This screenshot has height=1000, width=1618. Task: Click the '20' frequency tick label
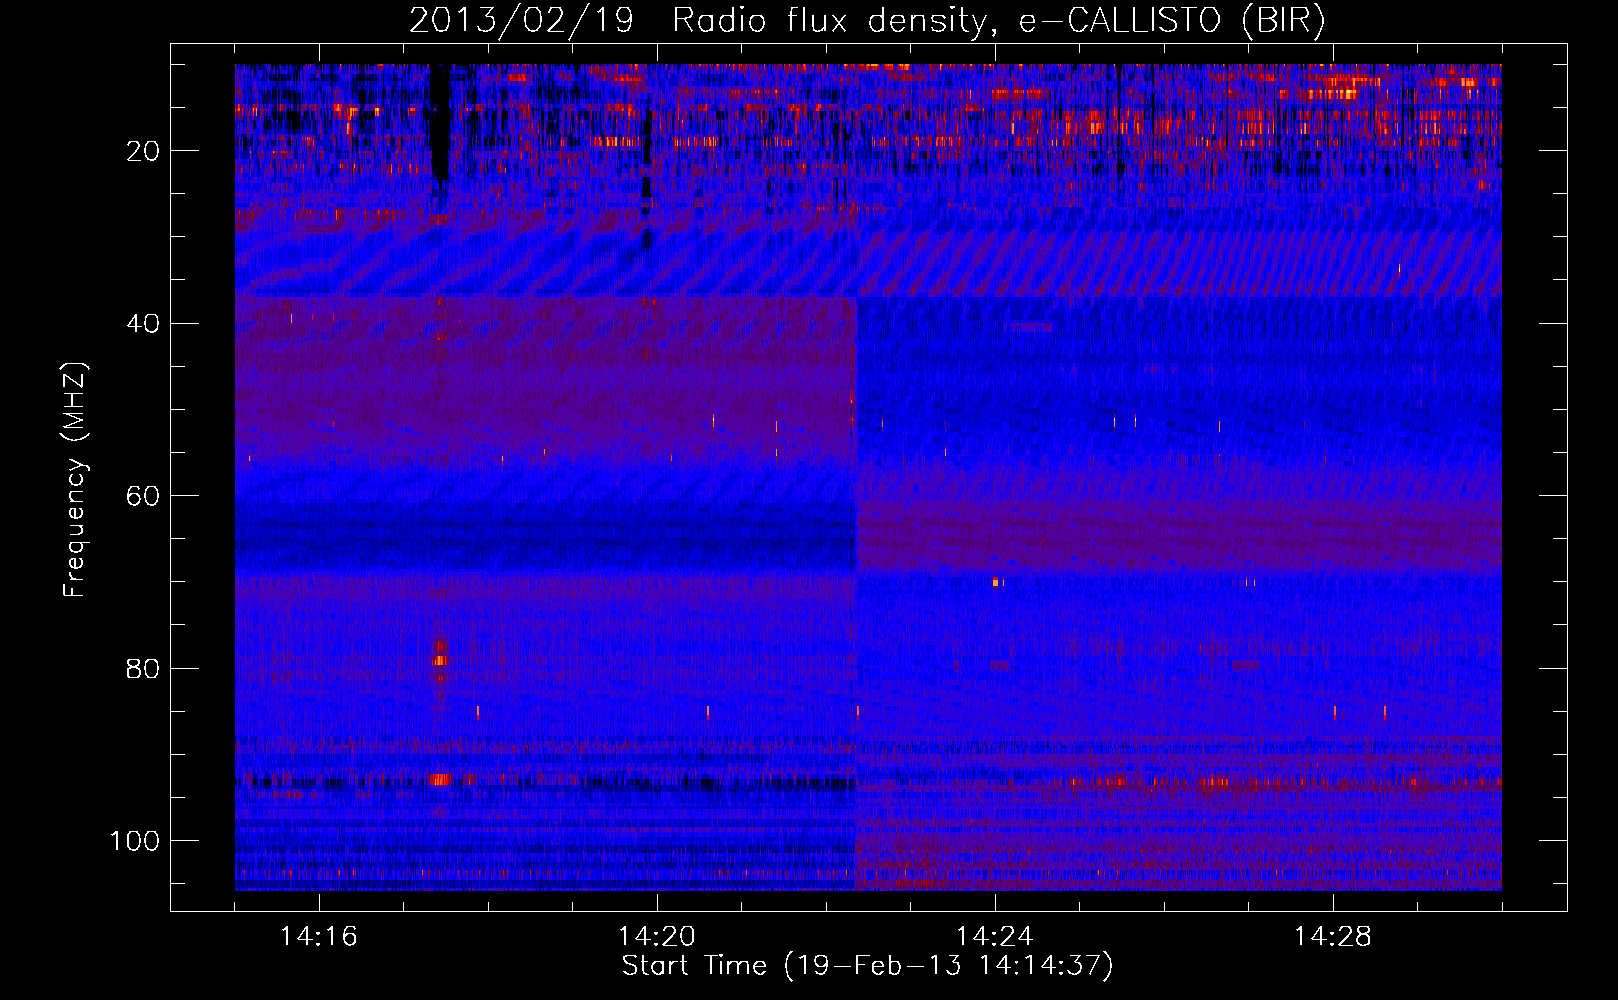tap(144, 151)
